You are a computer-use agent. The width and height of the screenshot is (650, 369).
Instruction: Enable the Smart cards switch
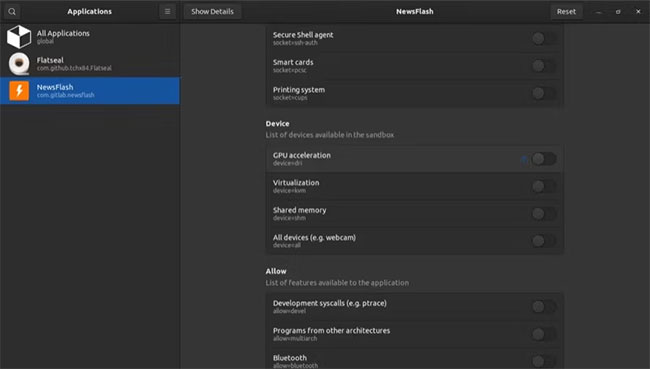click(544, 66)
